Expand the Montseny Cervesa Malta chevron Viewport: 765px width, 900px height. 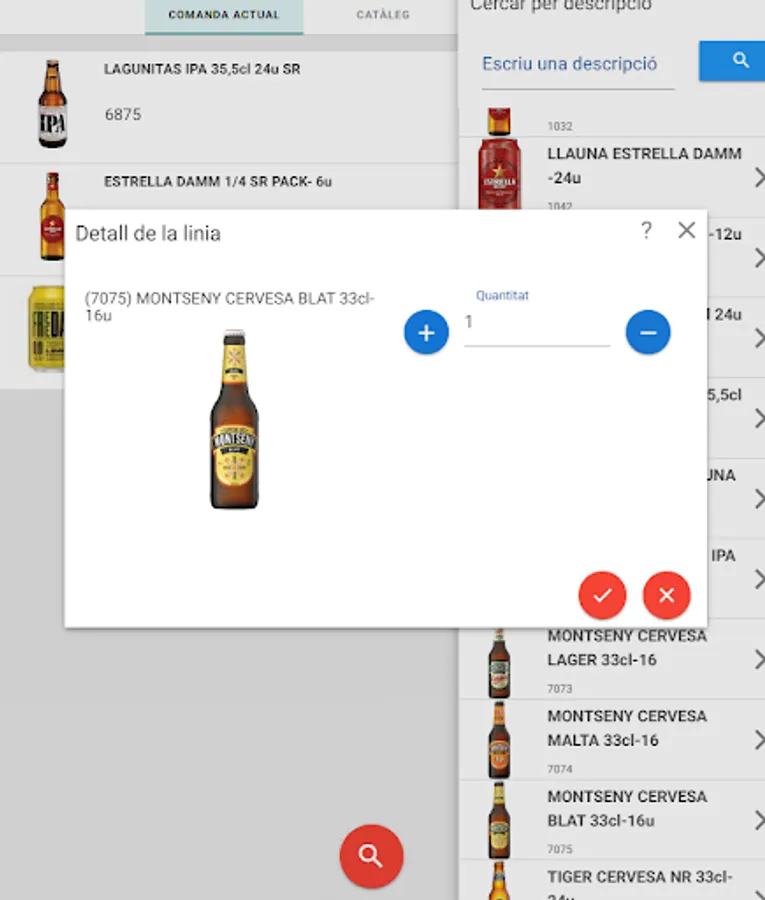pos(759,740)
